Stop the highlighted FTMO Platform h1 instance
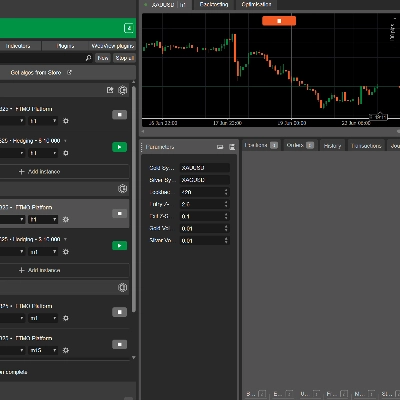This screenshot has width=400, height=400. 119,213
